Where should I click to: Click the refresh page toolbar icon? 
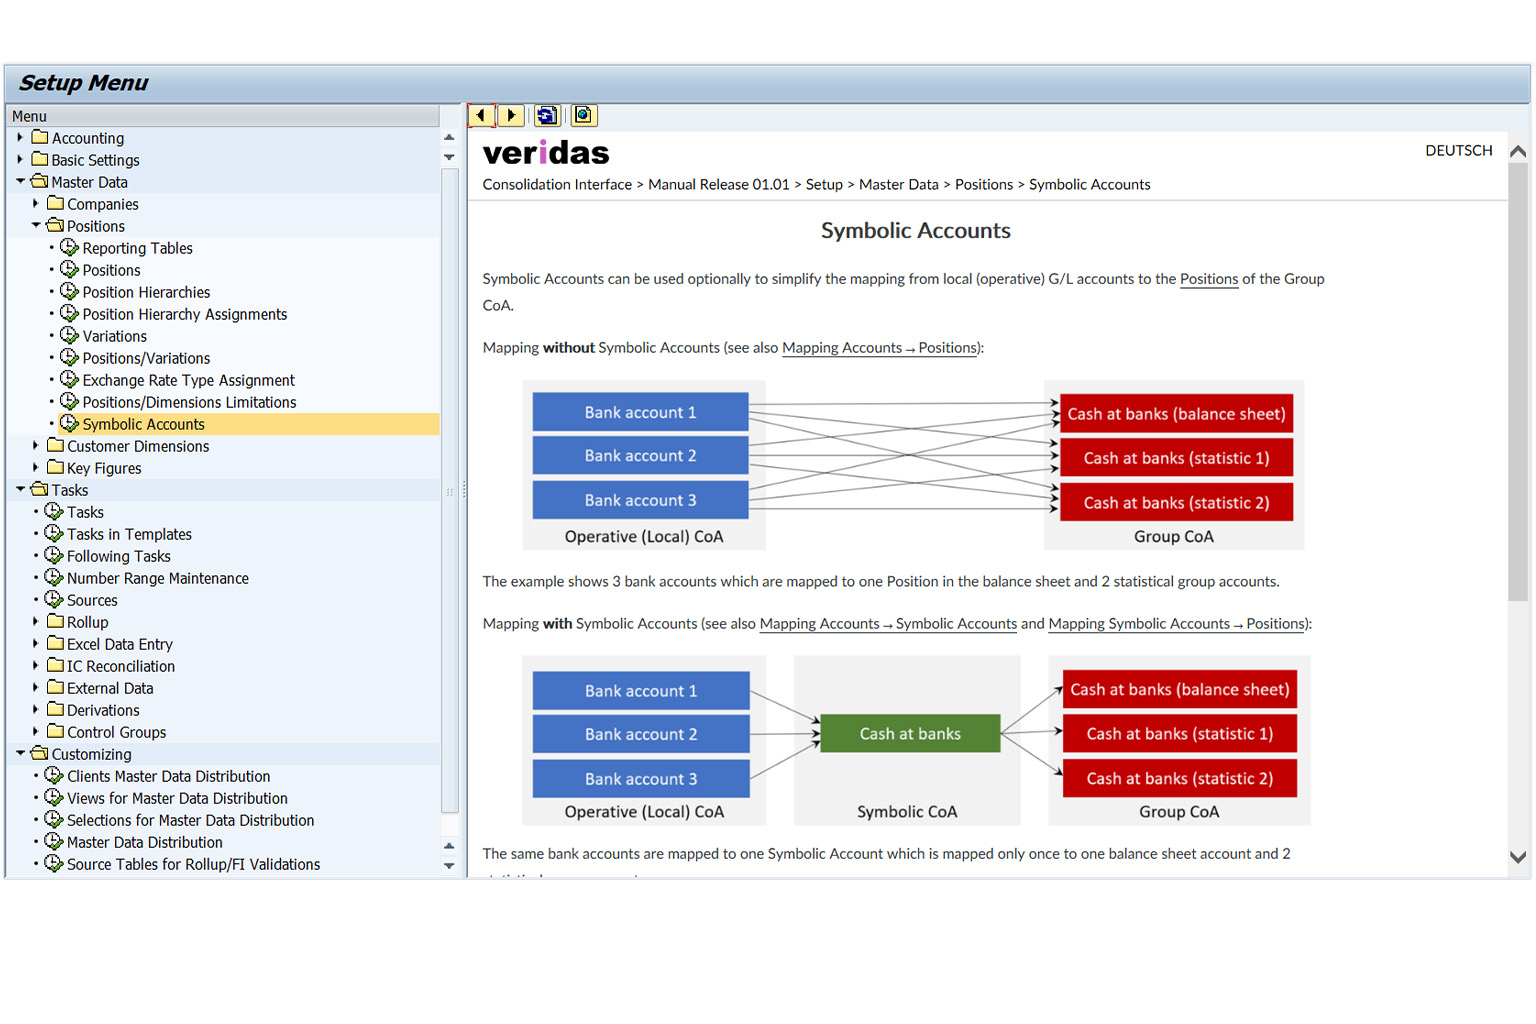[x=547, y=116]
